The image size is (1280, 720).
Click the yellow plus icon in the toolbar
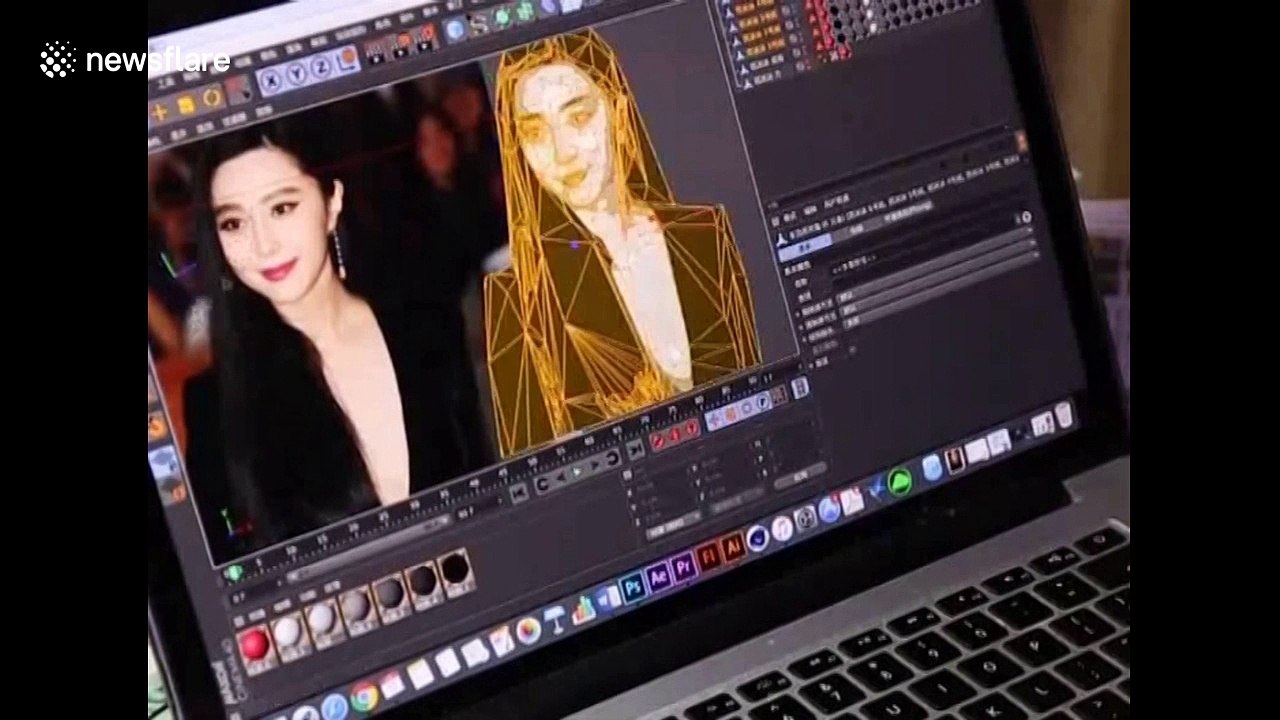click(159, 113)
